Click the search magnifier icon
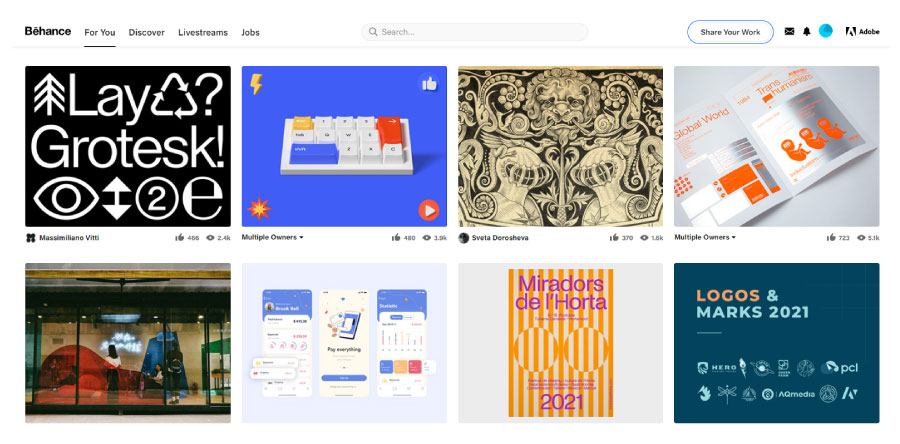The image size is (900, 444). [x=373, y=32]
